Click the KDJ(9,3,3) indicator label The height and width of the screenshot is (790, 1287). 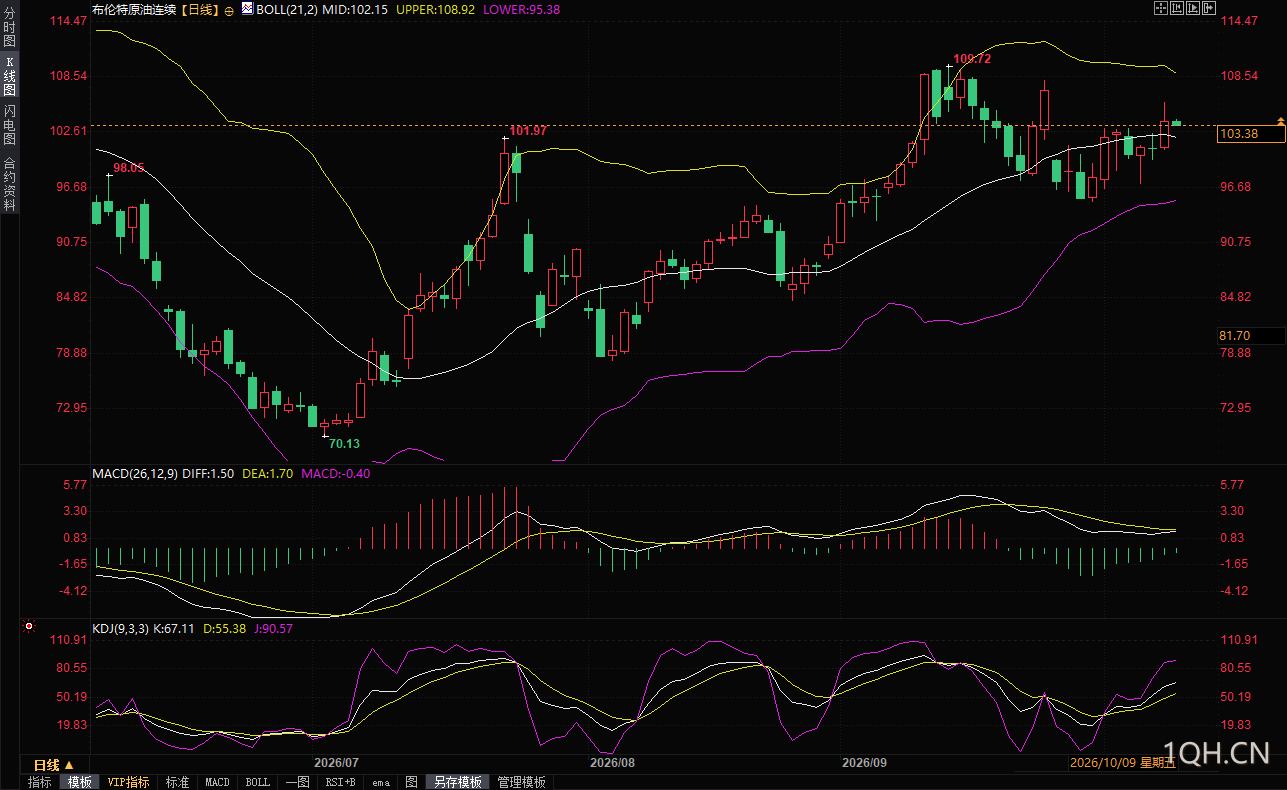click(120, 629)
